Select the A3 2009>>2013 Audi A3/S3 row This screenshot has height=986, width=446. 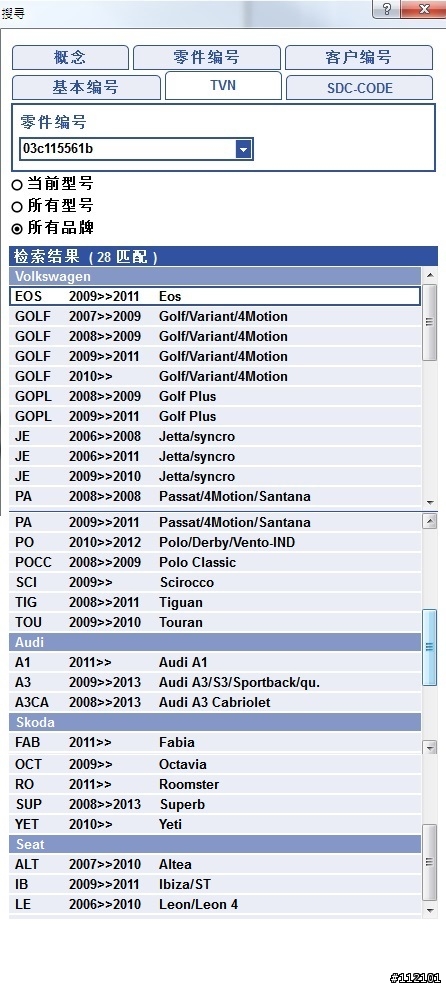[x=215, y=682]
